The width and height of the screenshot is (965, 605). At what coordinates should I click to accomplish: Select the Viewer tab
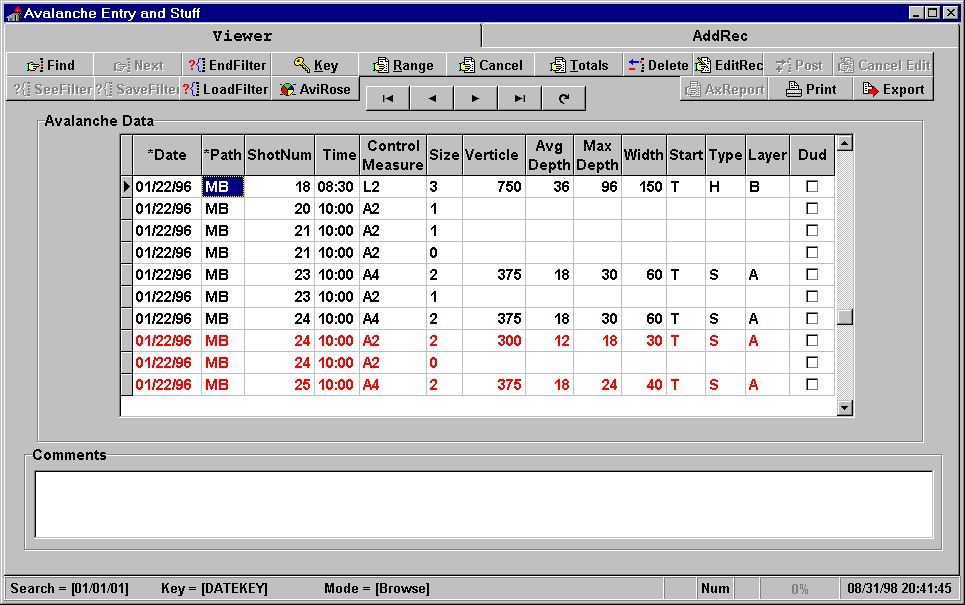click(242, 36)
